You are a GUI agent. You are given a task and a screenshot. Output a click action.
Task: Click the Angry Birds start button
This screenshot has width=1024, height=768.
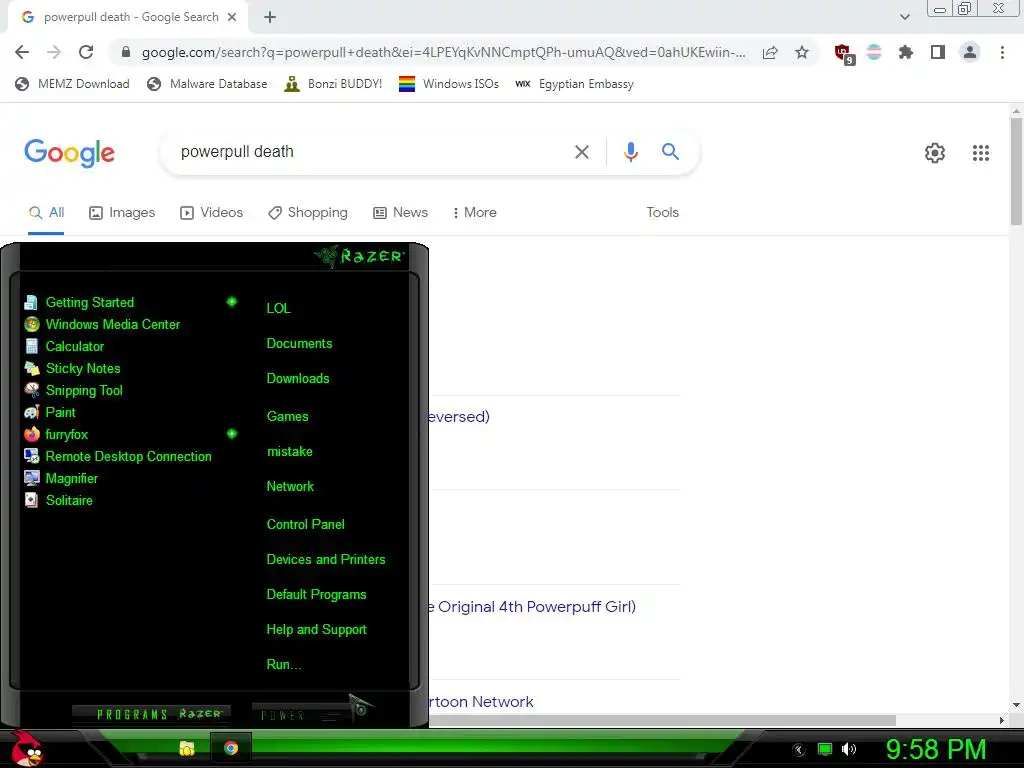click(x=27, y=748)
